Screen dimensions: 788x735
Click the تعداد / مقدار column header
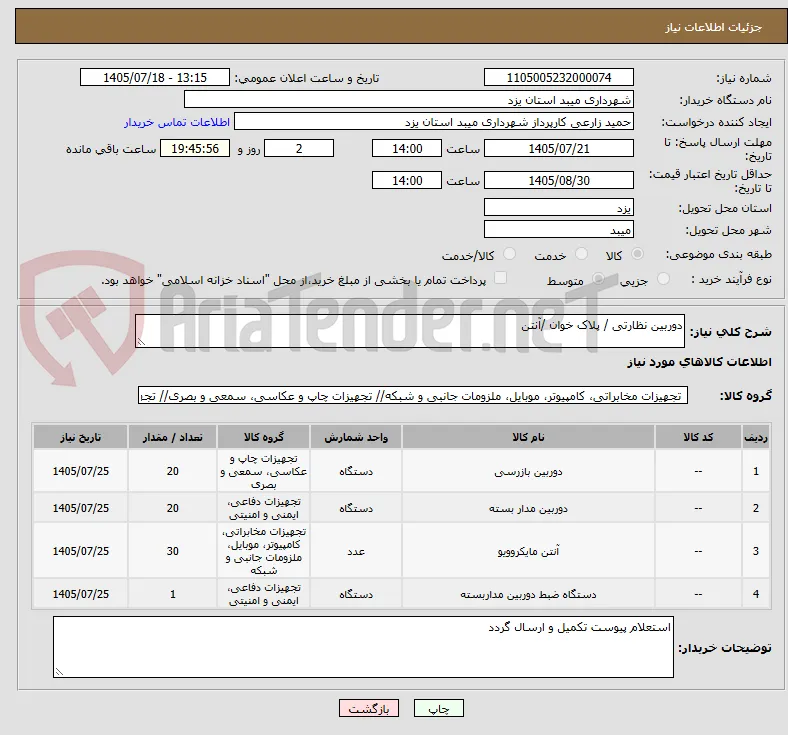pos(172,437)
